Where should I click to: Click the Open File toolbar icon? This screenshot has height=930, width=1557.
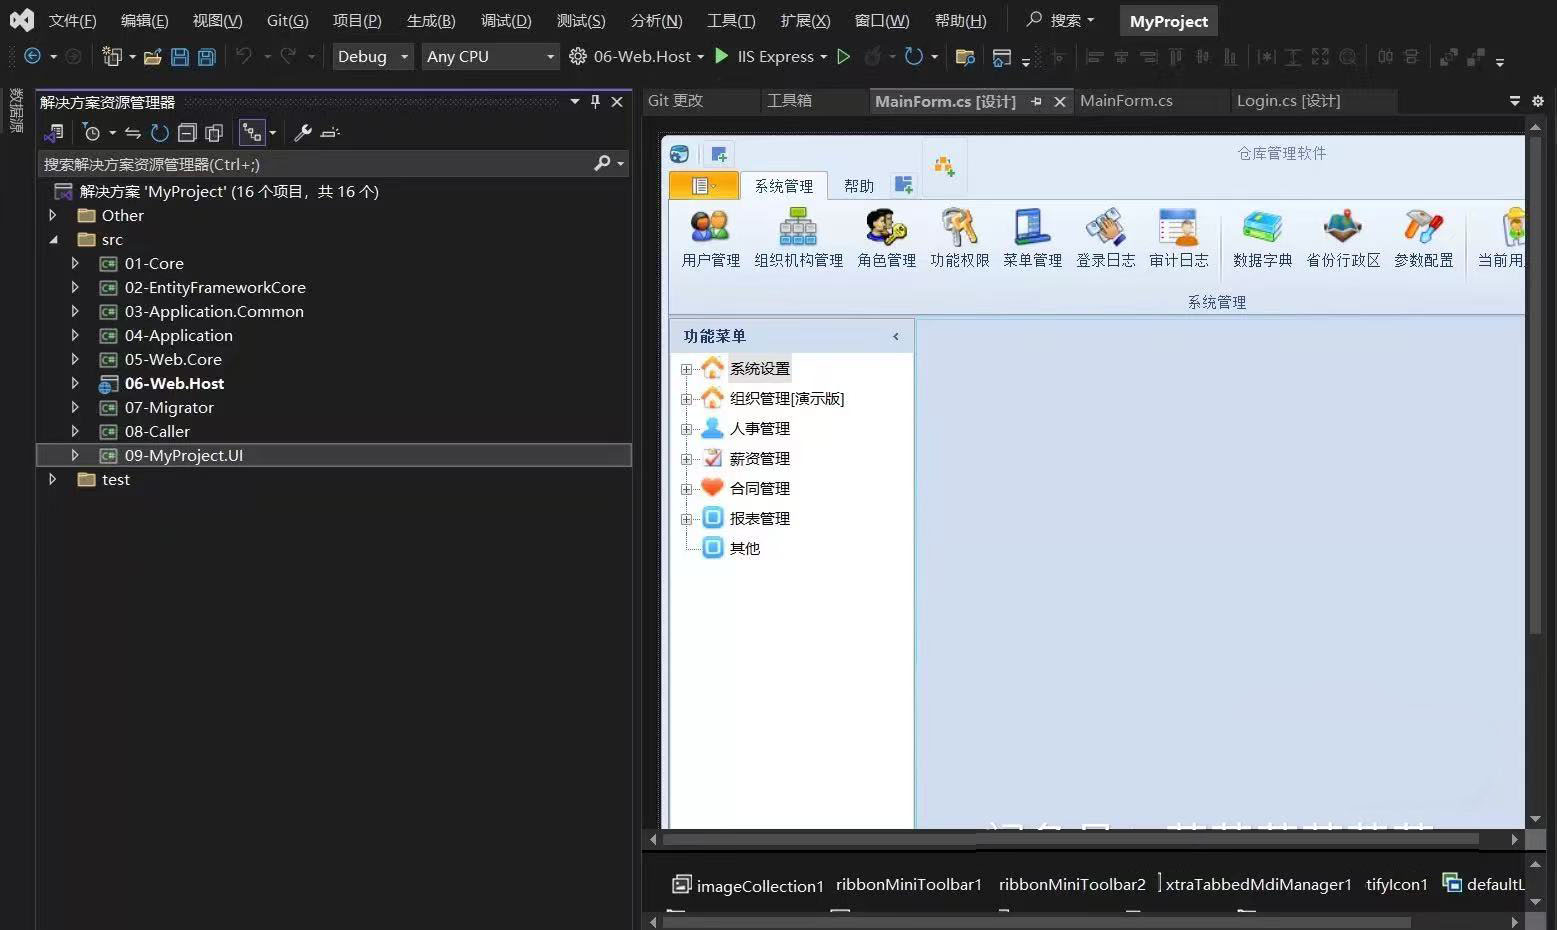point(153,57)
